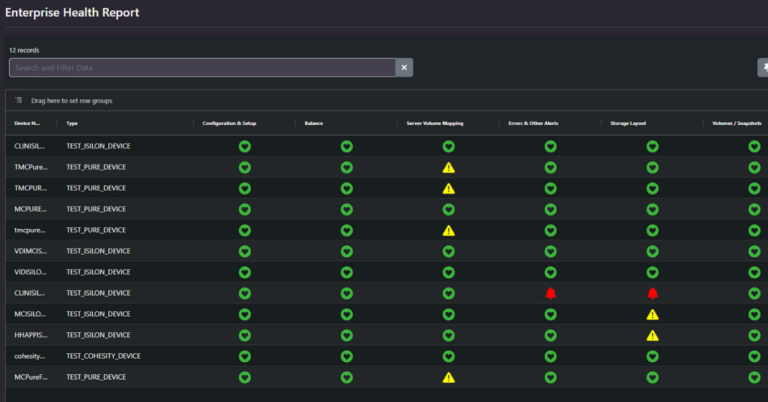Focus the Search and Filter Data field

pos(200,68)
